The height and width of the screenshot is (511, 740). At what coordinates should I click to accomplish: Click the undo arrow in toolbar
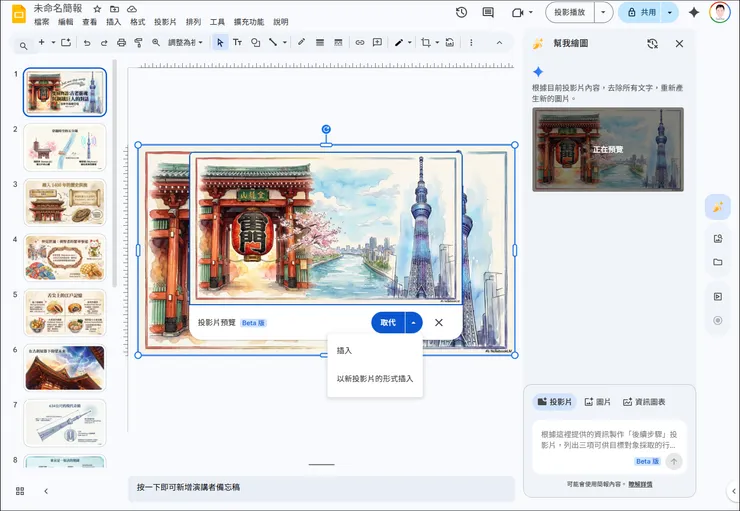87,42
